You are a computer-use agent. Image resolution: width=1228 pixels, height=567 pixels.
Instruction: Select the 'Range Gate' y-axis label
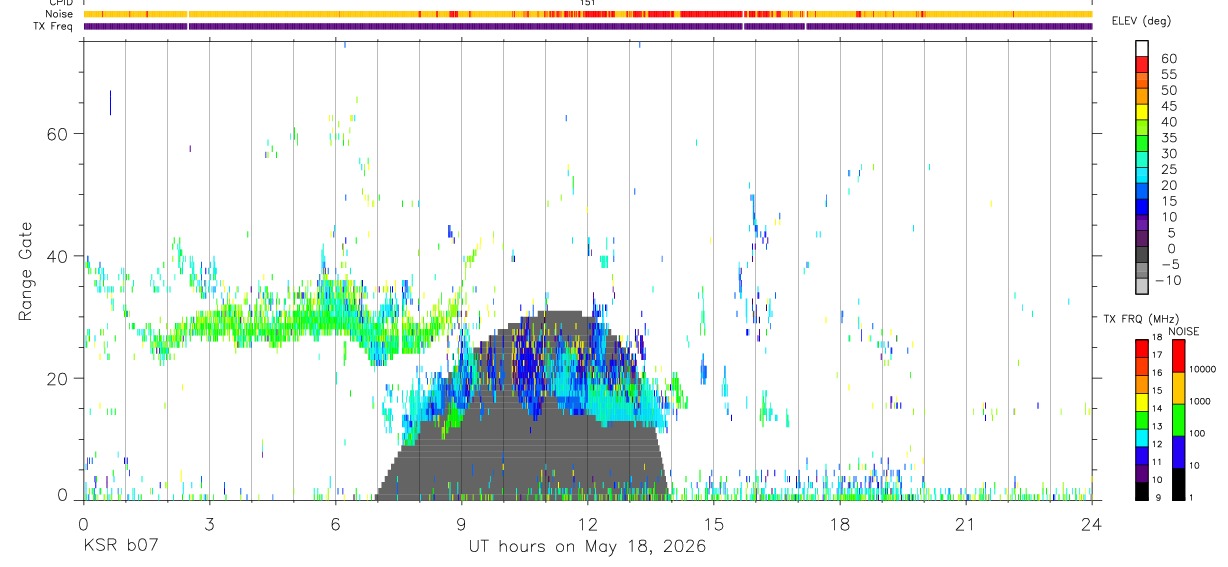(27, 271)
